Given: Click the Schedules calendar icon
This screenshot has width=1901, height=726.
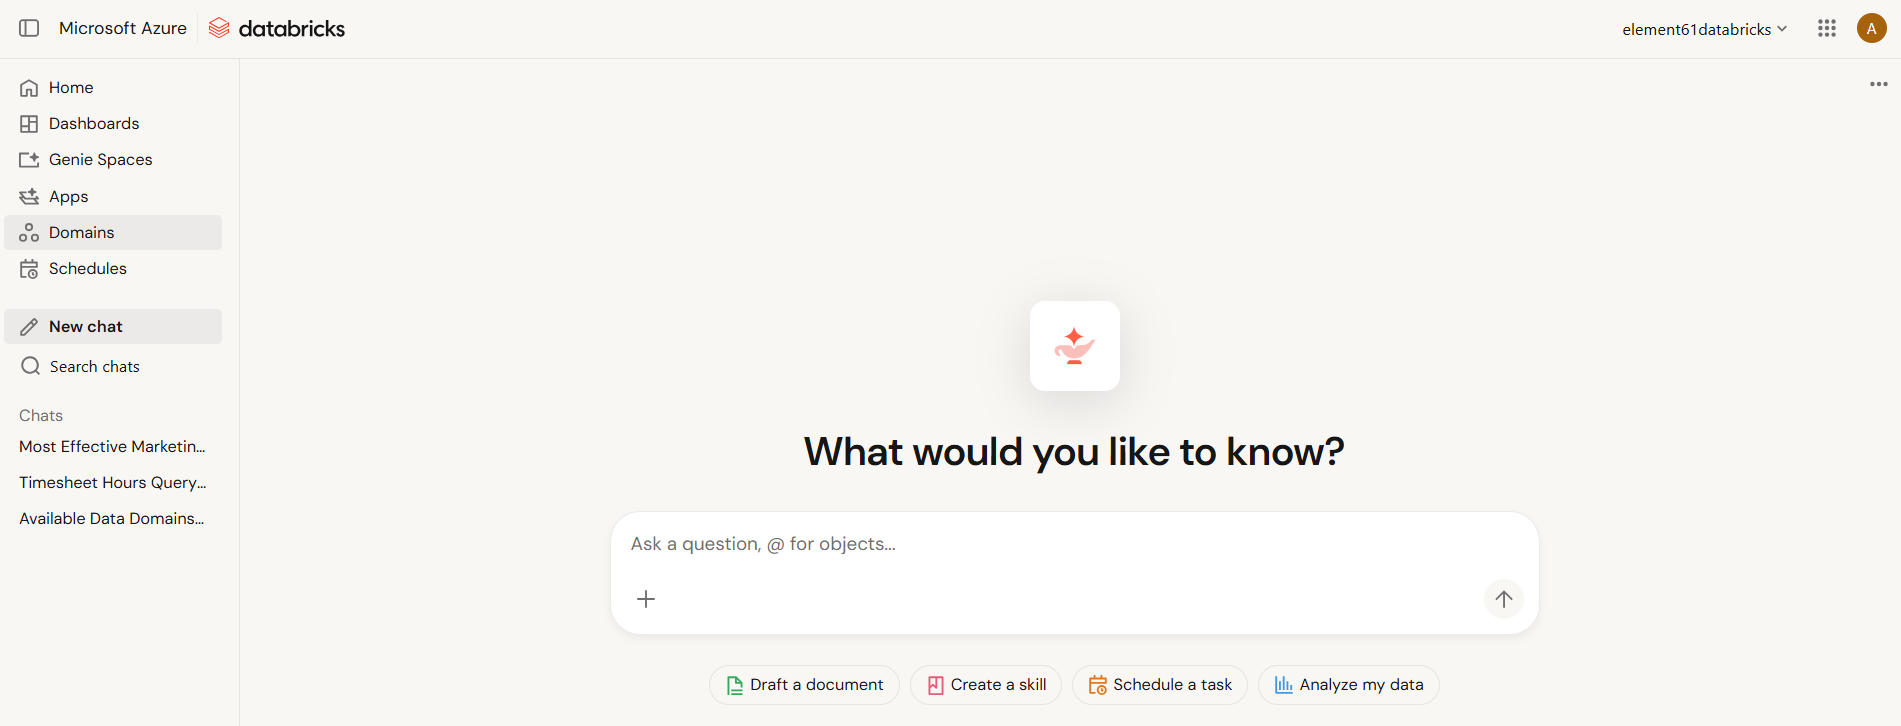Looking at the screenshot, I should (x=29, y=269).
